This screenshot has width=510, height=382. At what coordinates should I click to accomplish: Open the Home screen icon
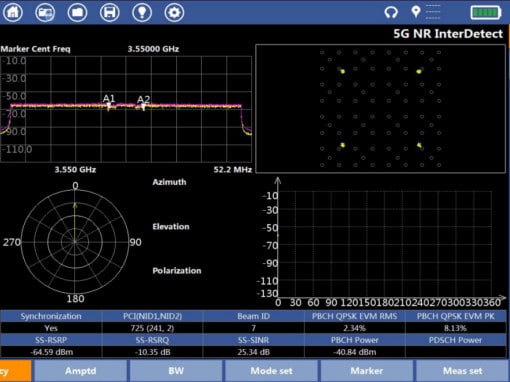(x=13, y=12)
